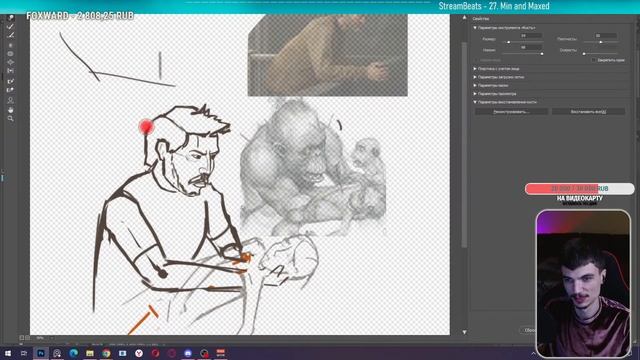Select the Bloat tool

11,62
